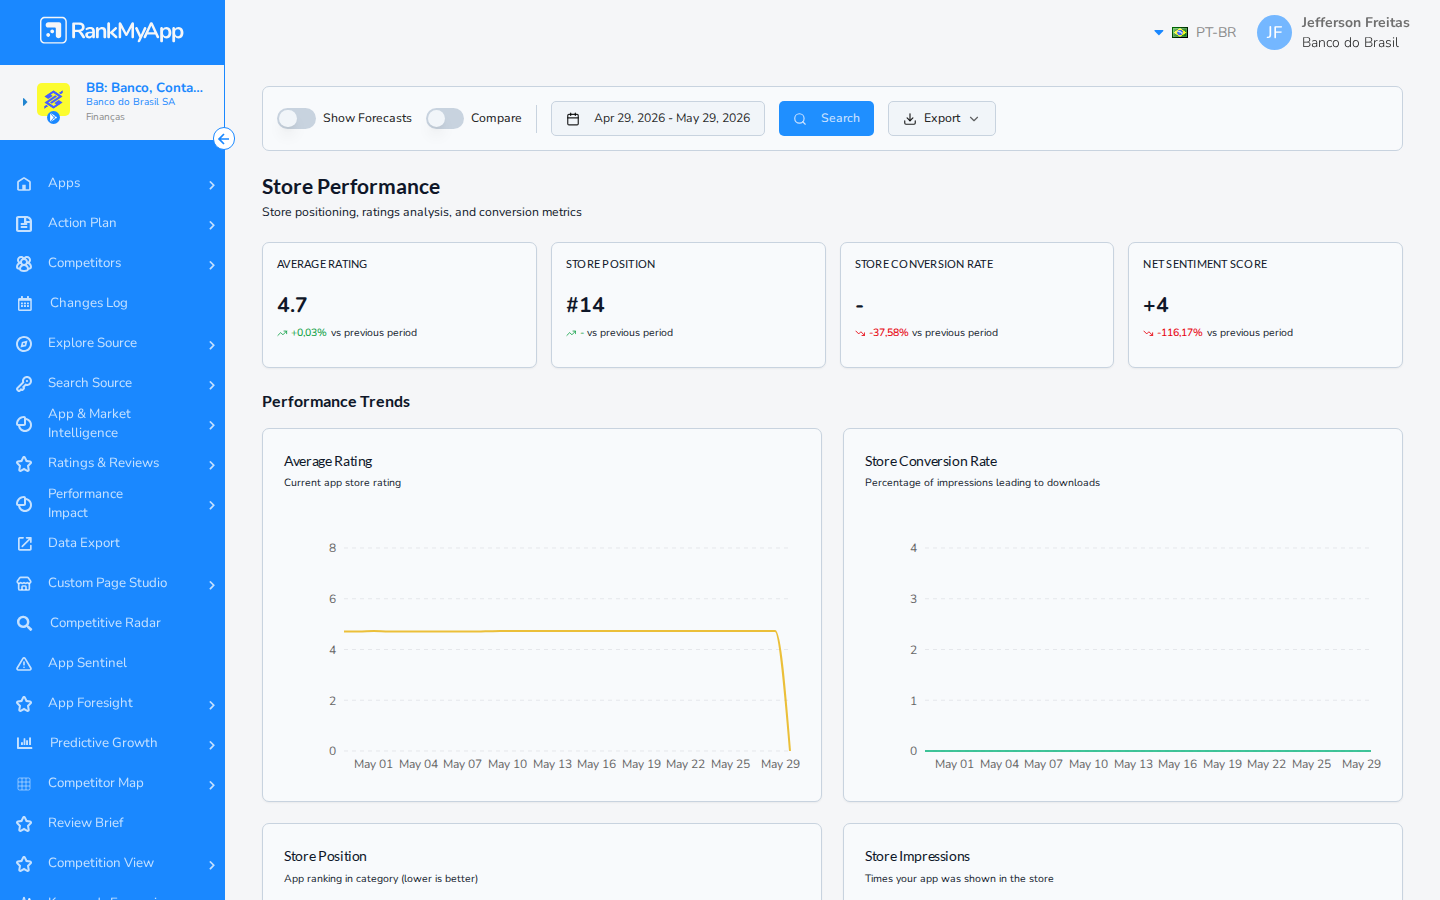
Task: Expand the Competition View chevron
Action: [212, 865]
